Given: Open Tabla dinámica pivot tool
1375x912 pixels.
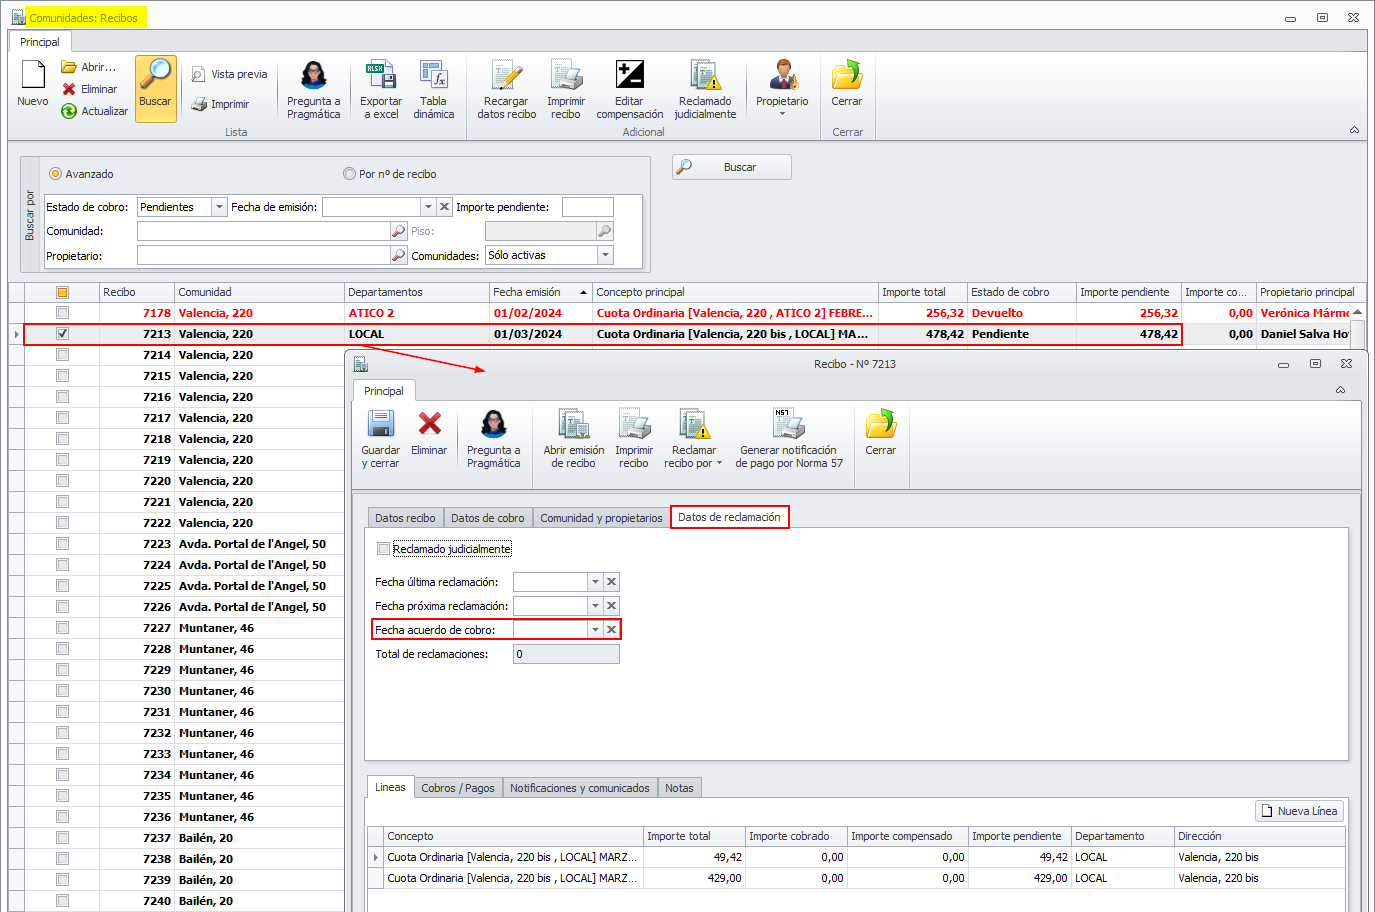Looking at the screenshot, I should [x=434, y=90].
